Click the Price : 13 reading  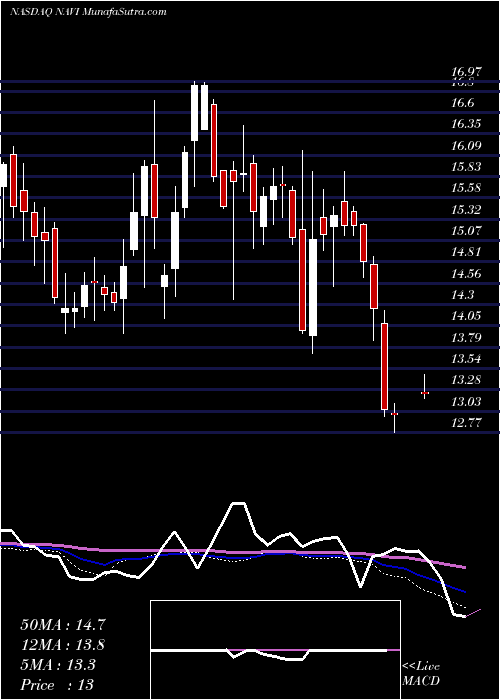(57, 685)
